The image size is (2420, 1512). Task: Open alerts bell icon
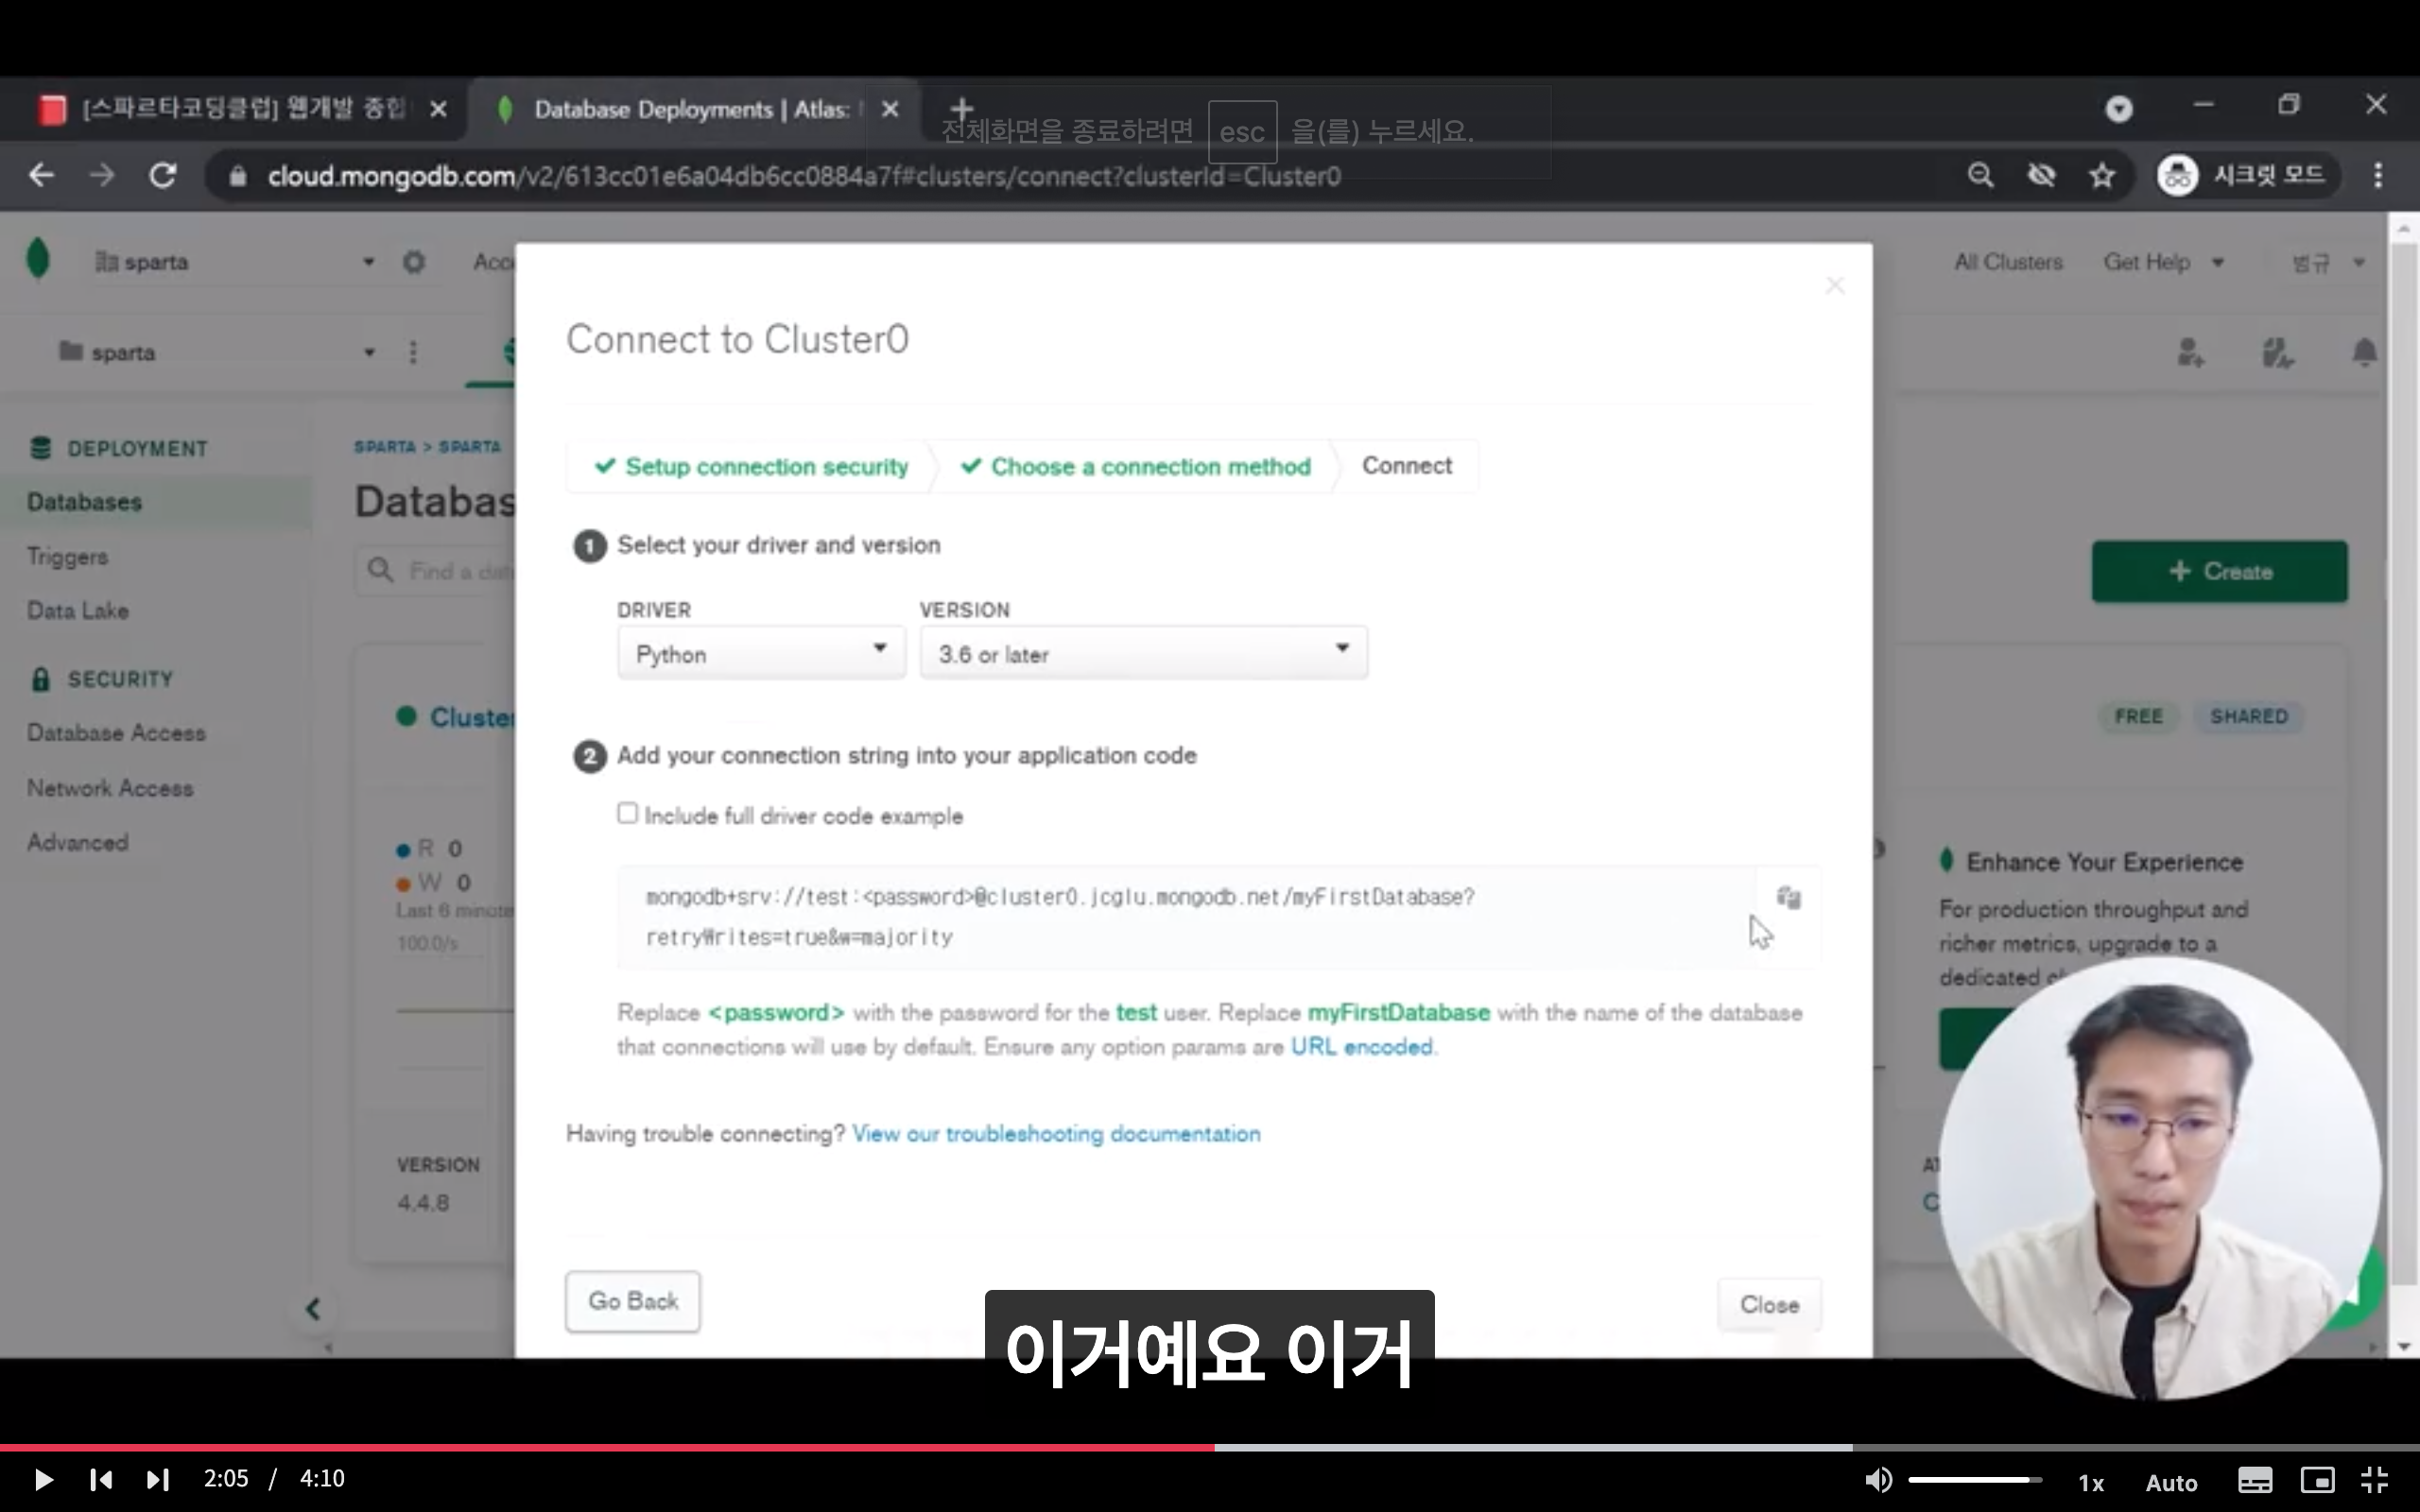2364,352
